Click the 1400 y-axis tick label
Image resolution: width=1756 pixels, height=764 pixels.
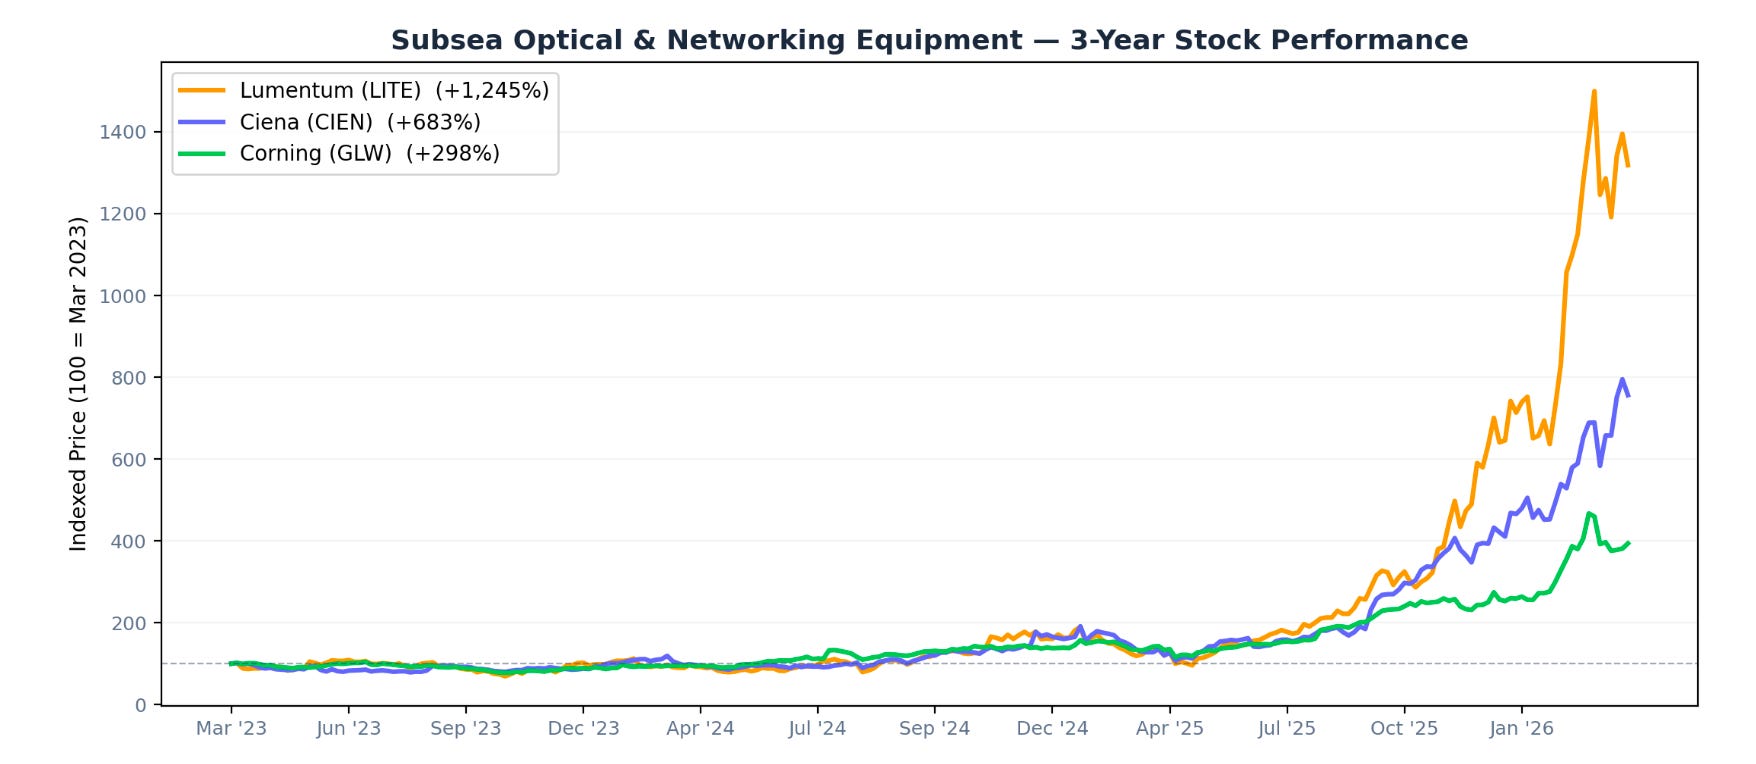click(x=122, y=132)
